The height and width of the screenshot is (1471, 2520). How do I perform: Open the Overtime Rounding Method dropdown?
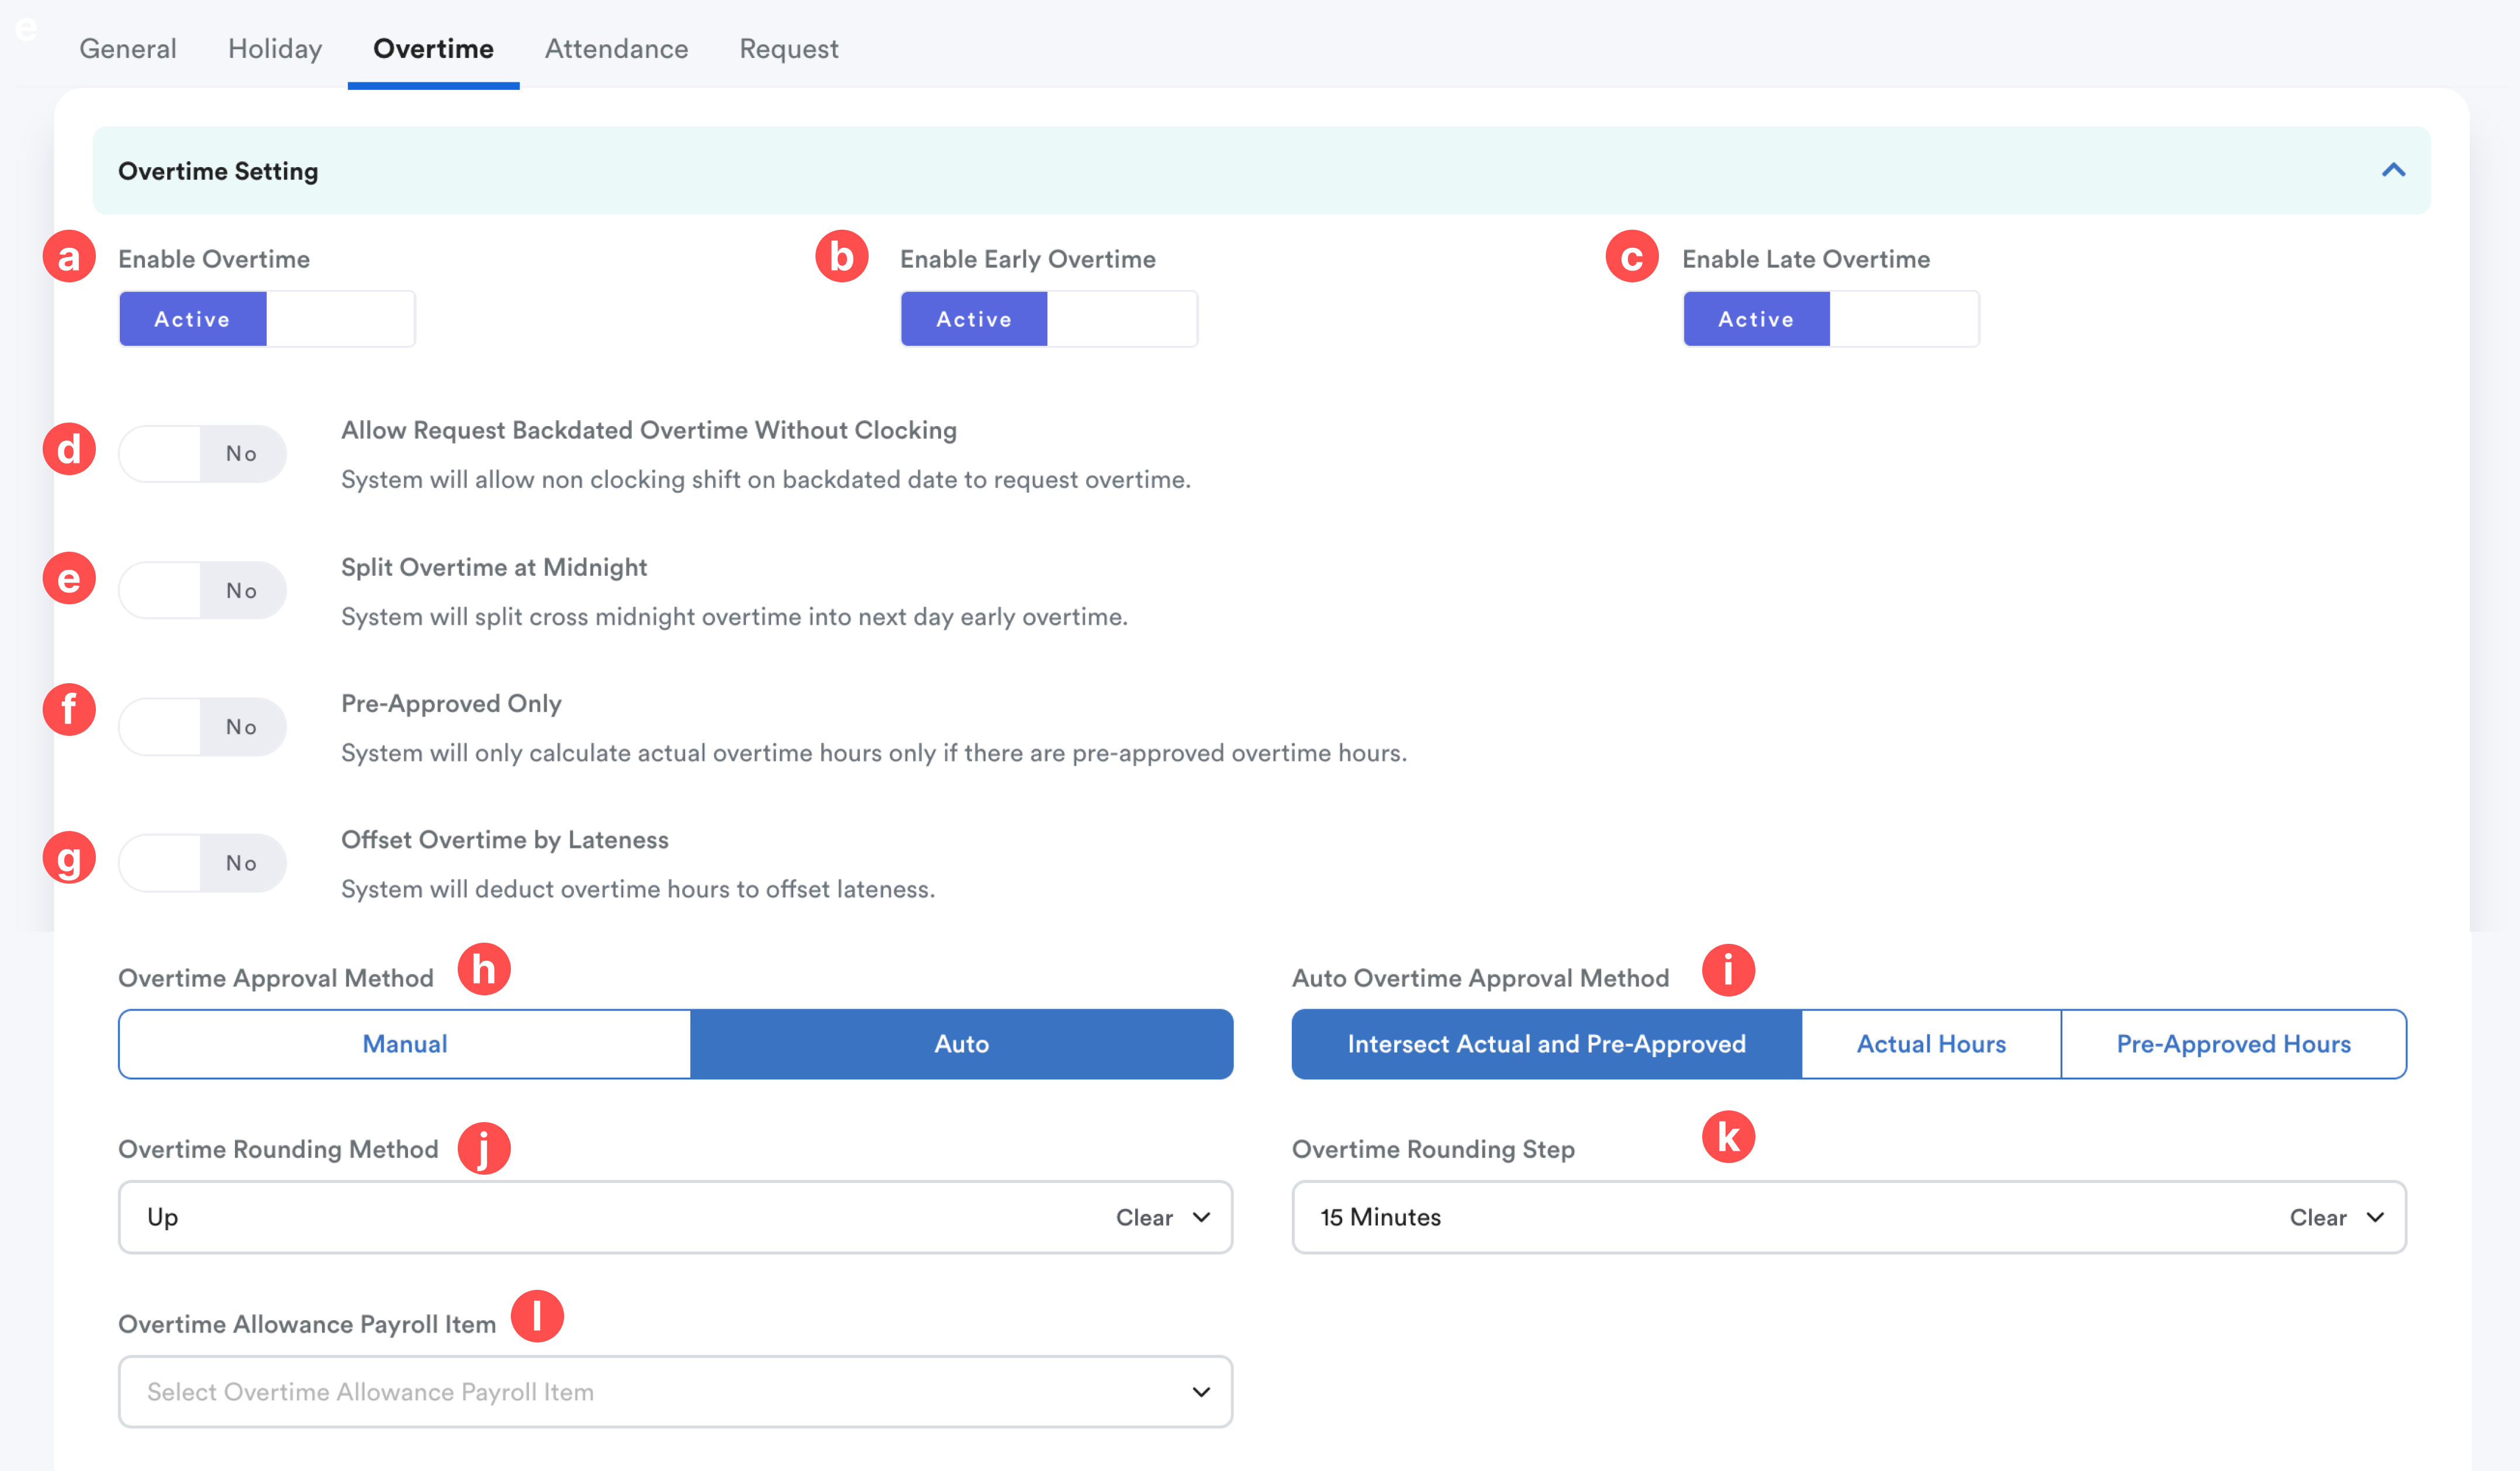coord(1201,1217)
